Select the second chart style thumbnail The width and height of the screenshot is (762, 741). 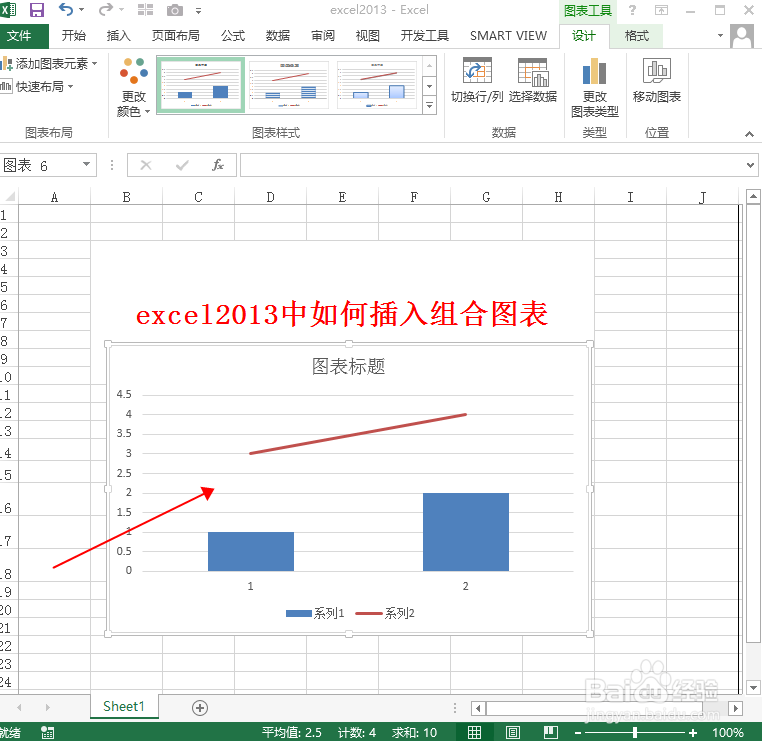289,84
